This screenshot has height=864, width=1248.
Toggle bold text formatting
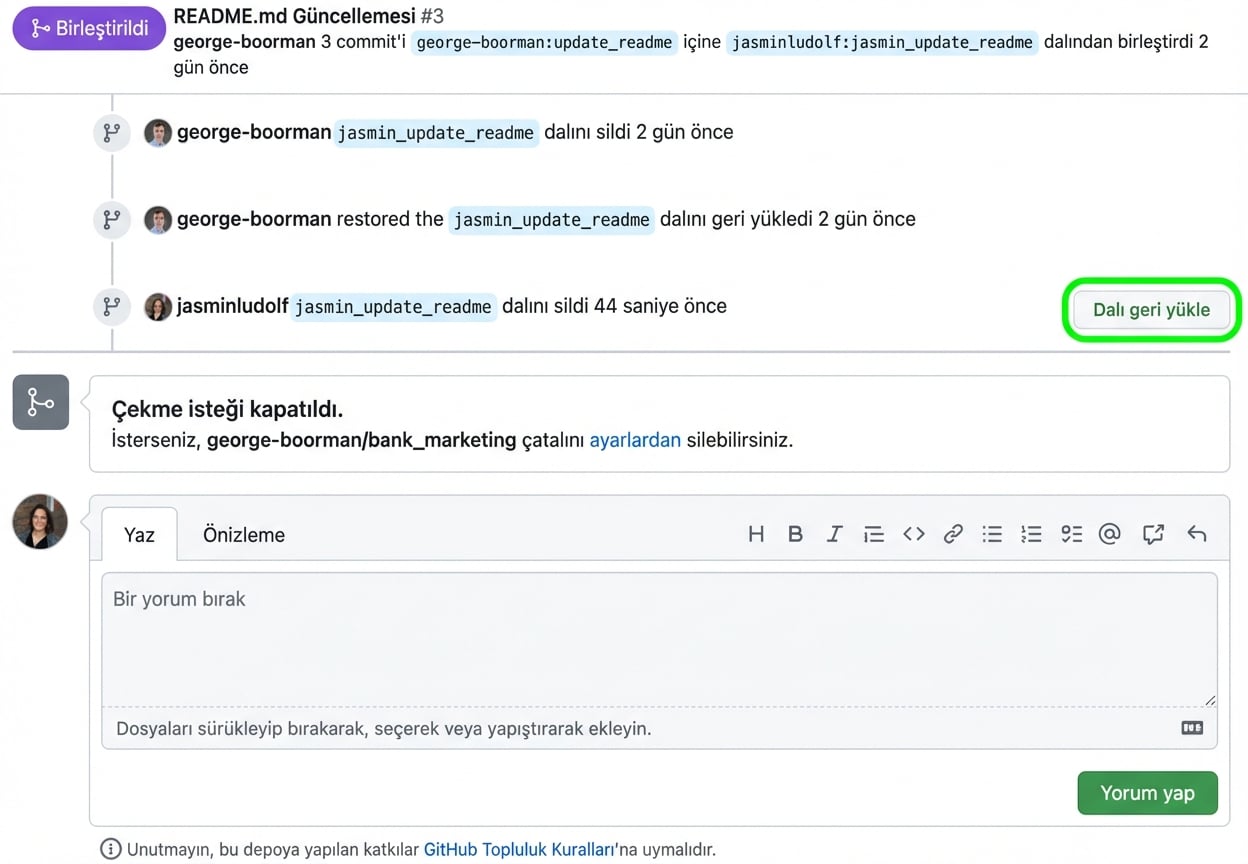pyautogui.click(x=795, y=534)
